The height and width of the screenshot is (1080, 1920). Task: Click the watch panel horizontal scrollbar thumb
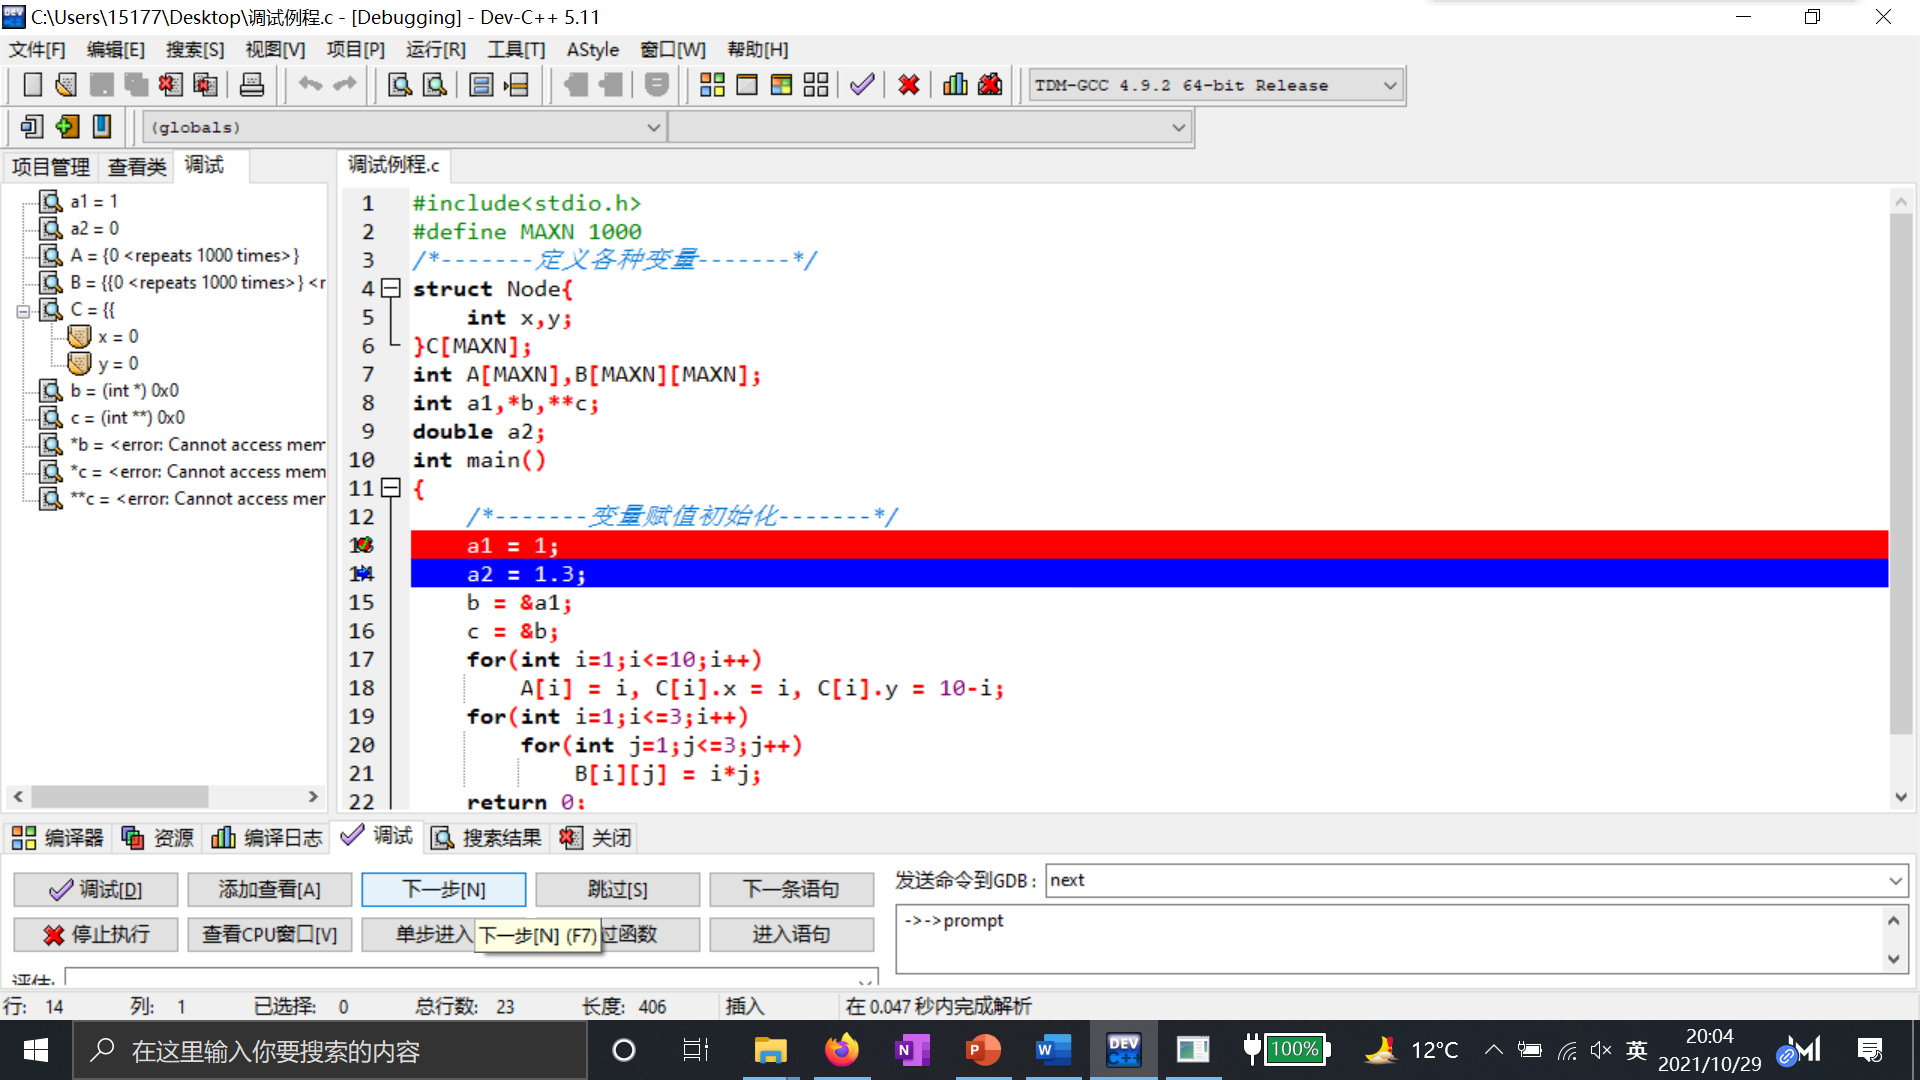pyautogui.click(x=119, y=797)
